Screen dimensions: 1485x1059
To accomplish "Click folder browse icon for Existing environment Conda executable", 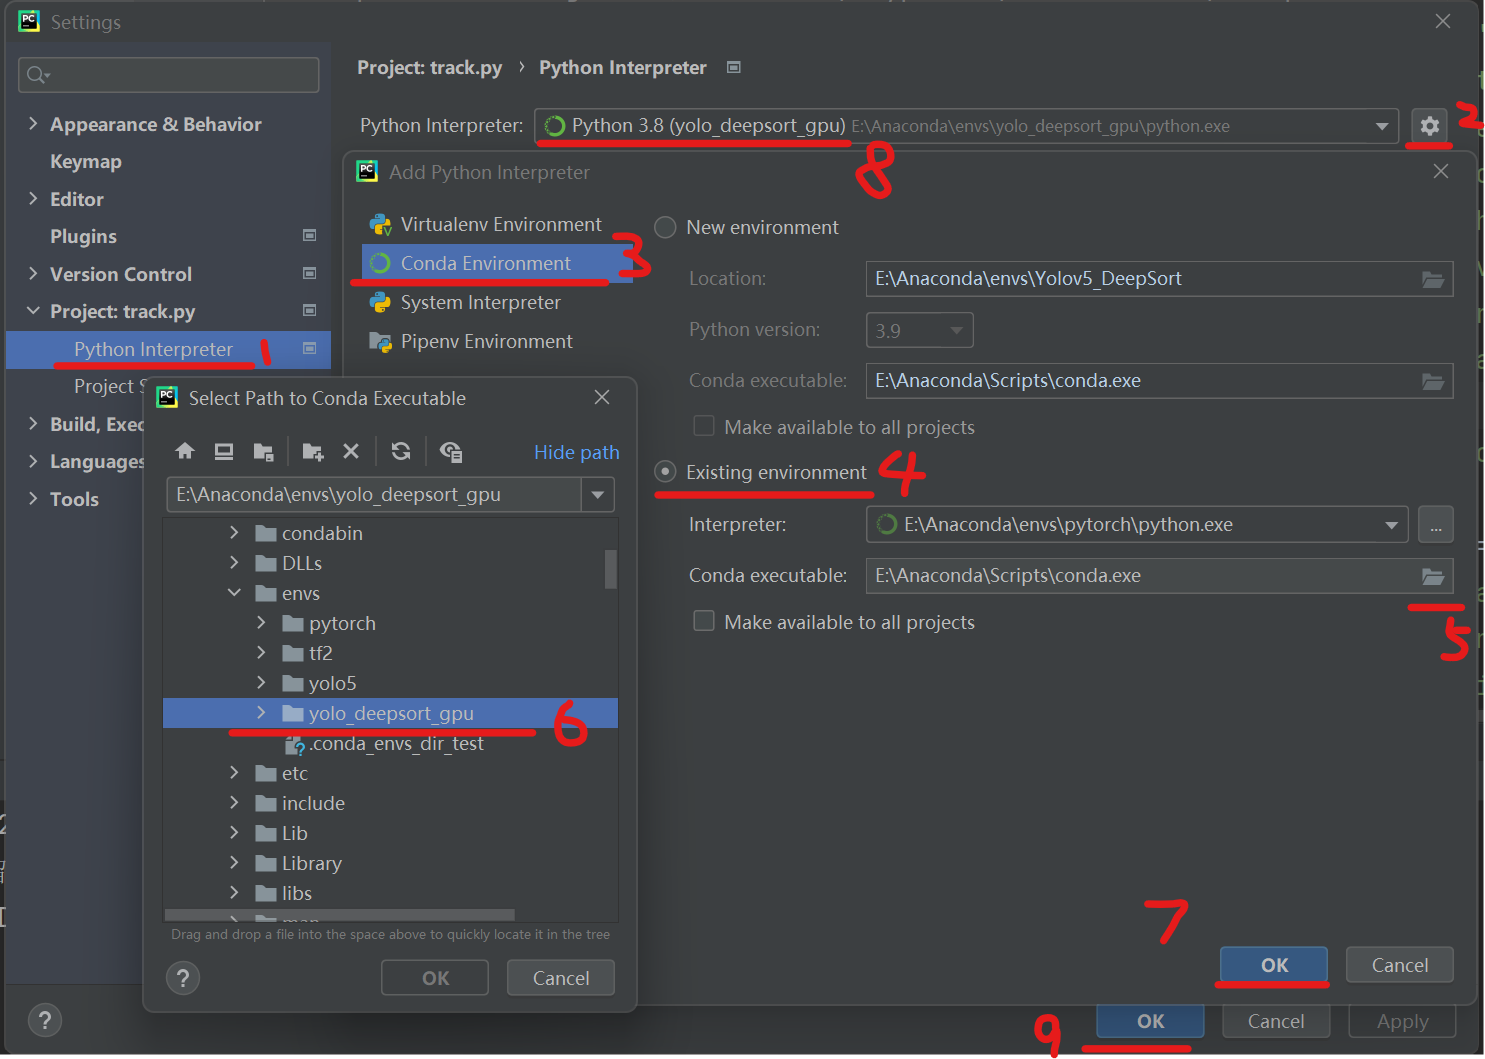I will pyautogui.click(x=1433, y=576).
